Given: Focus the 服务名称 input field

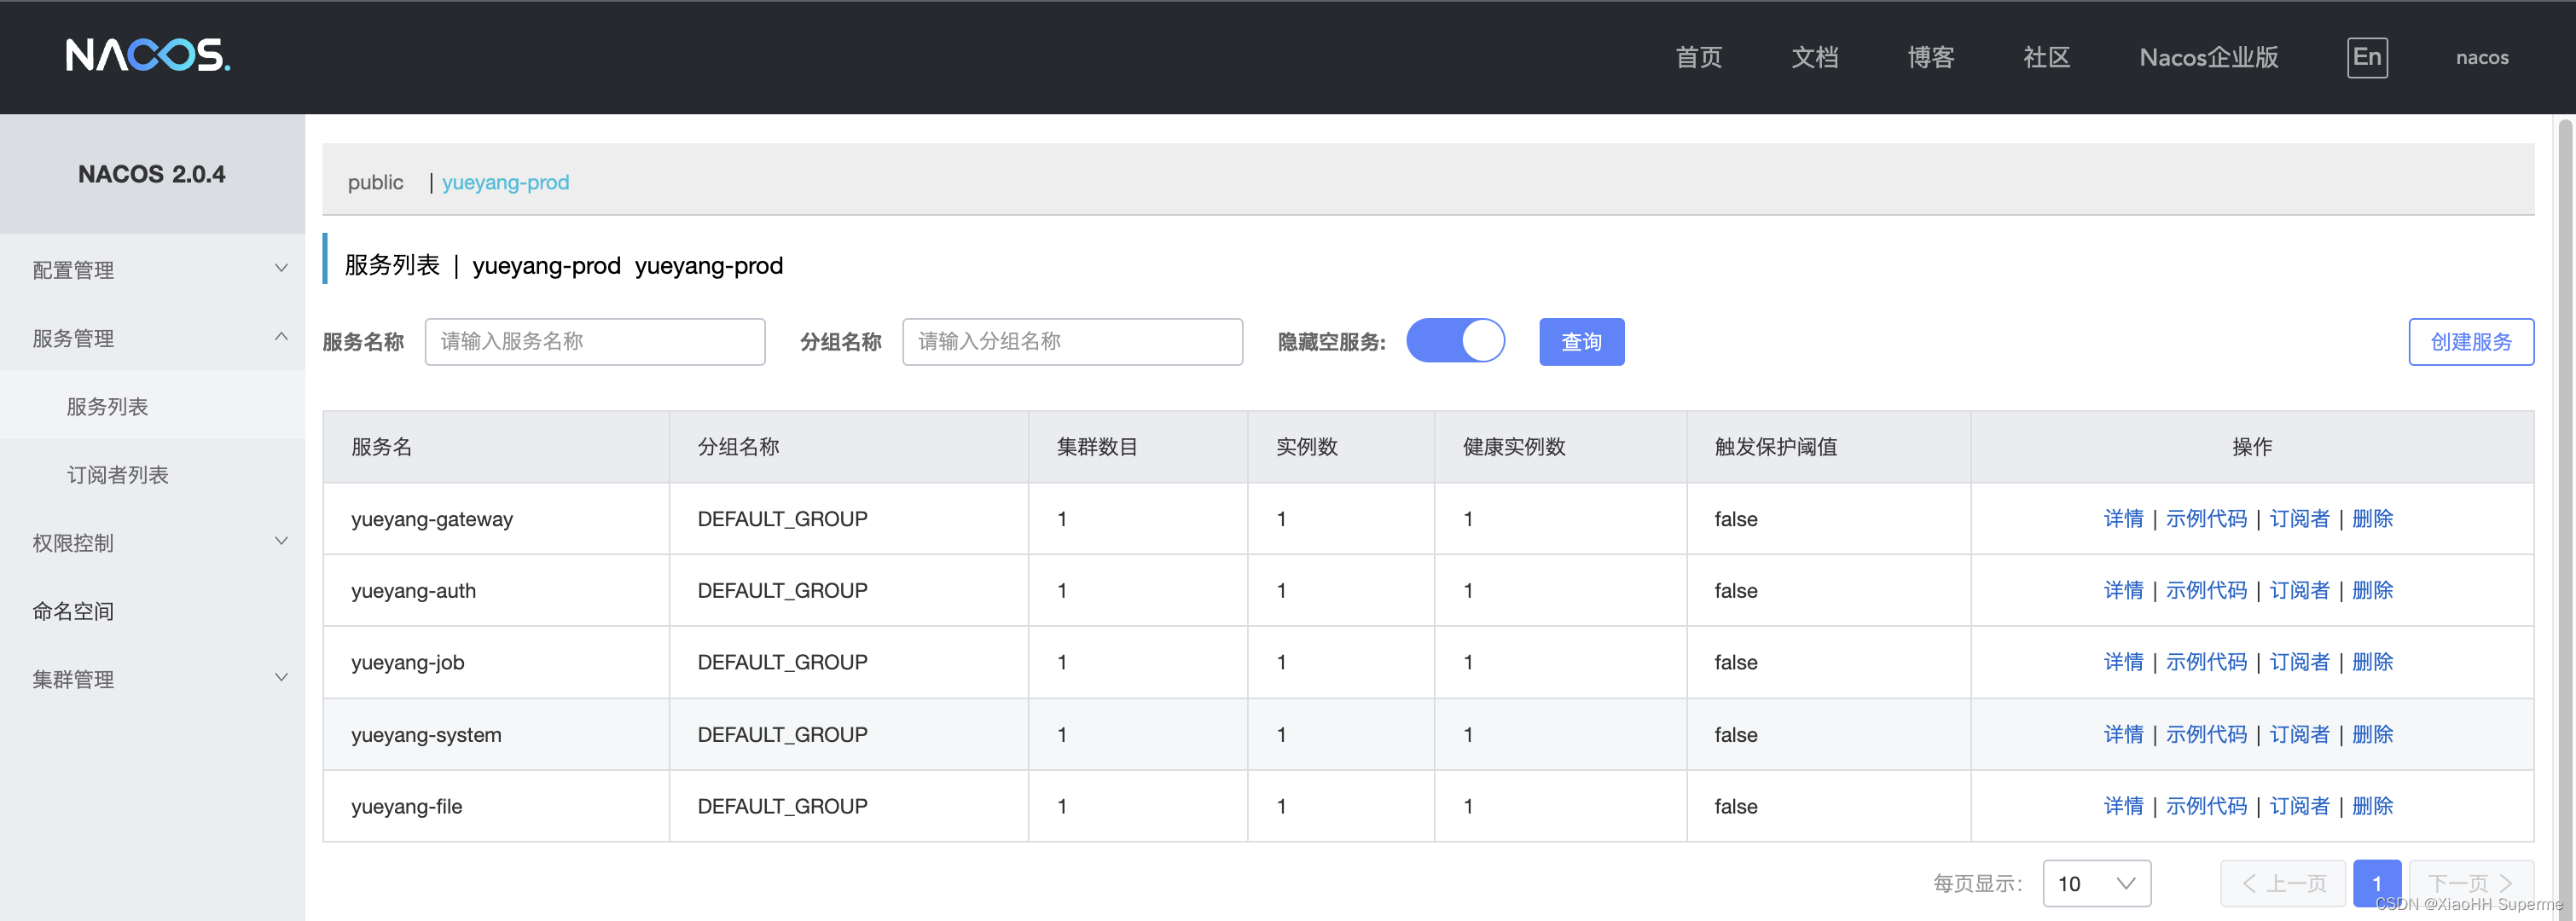Looking at the screenshot, I should point(594,341).
